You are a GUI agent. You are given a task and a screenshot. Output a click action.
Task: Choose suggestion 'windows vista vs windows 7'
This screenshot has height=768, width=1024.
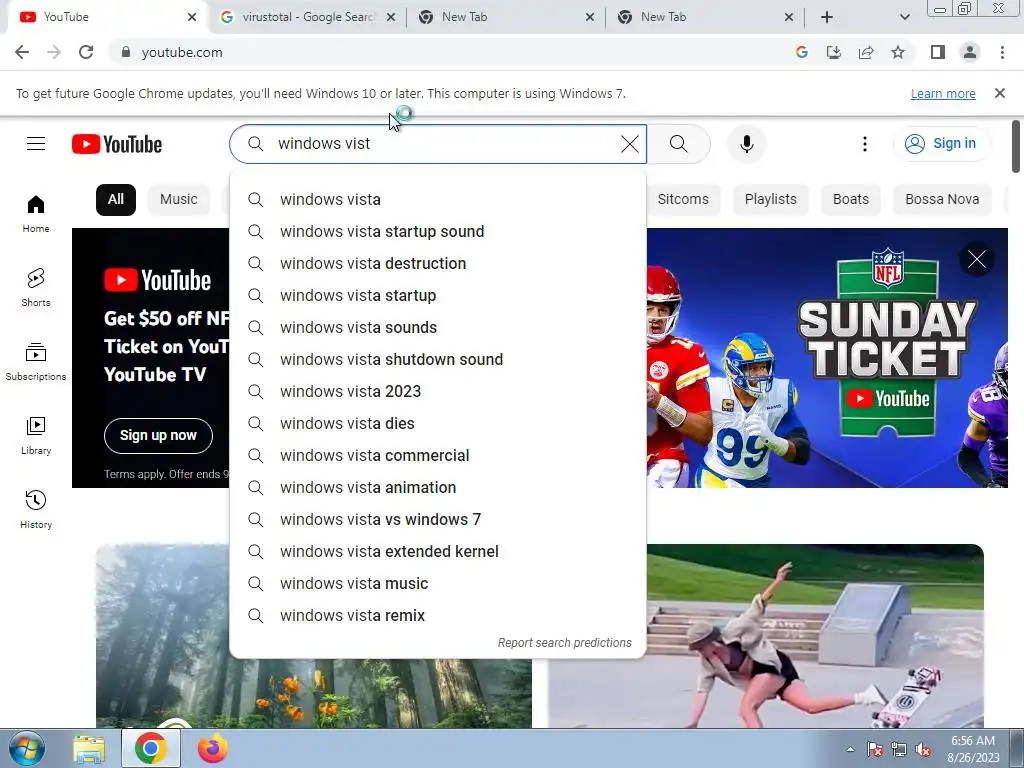pyautogui.click(x=438, y=519)
